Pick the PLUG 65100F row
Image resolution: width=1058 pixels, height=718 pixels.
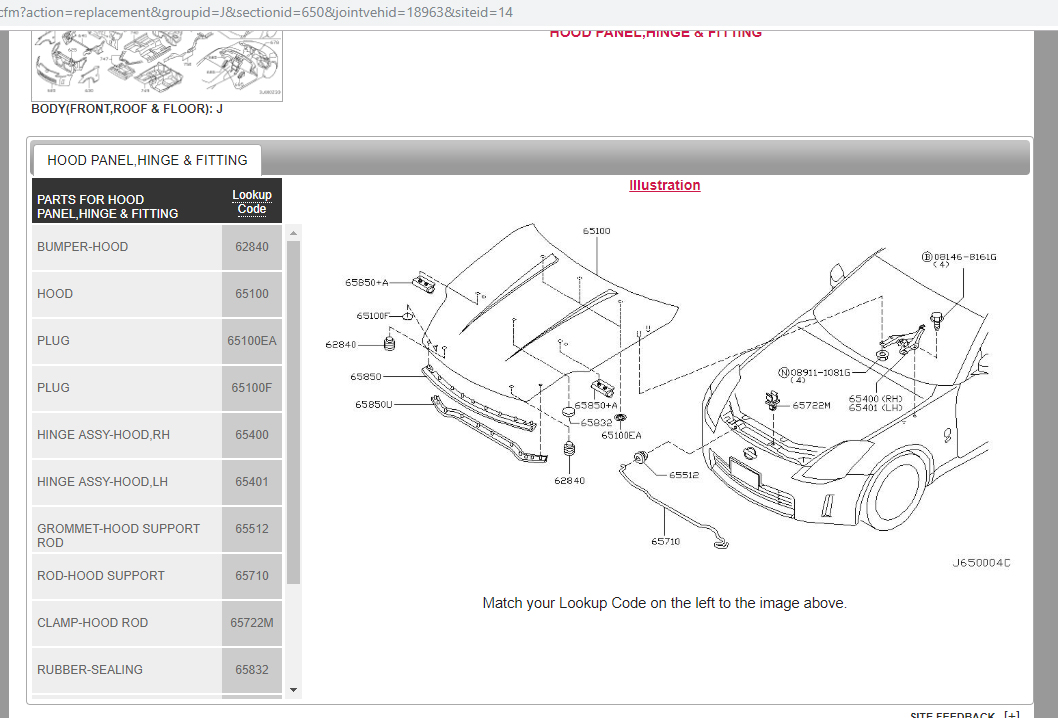point(157,388)
